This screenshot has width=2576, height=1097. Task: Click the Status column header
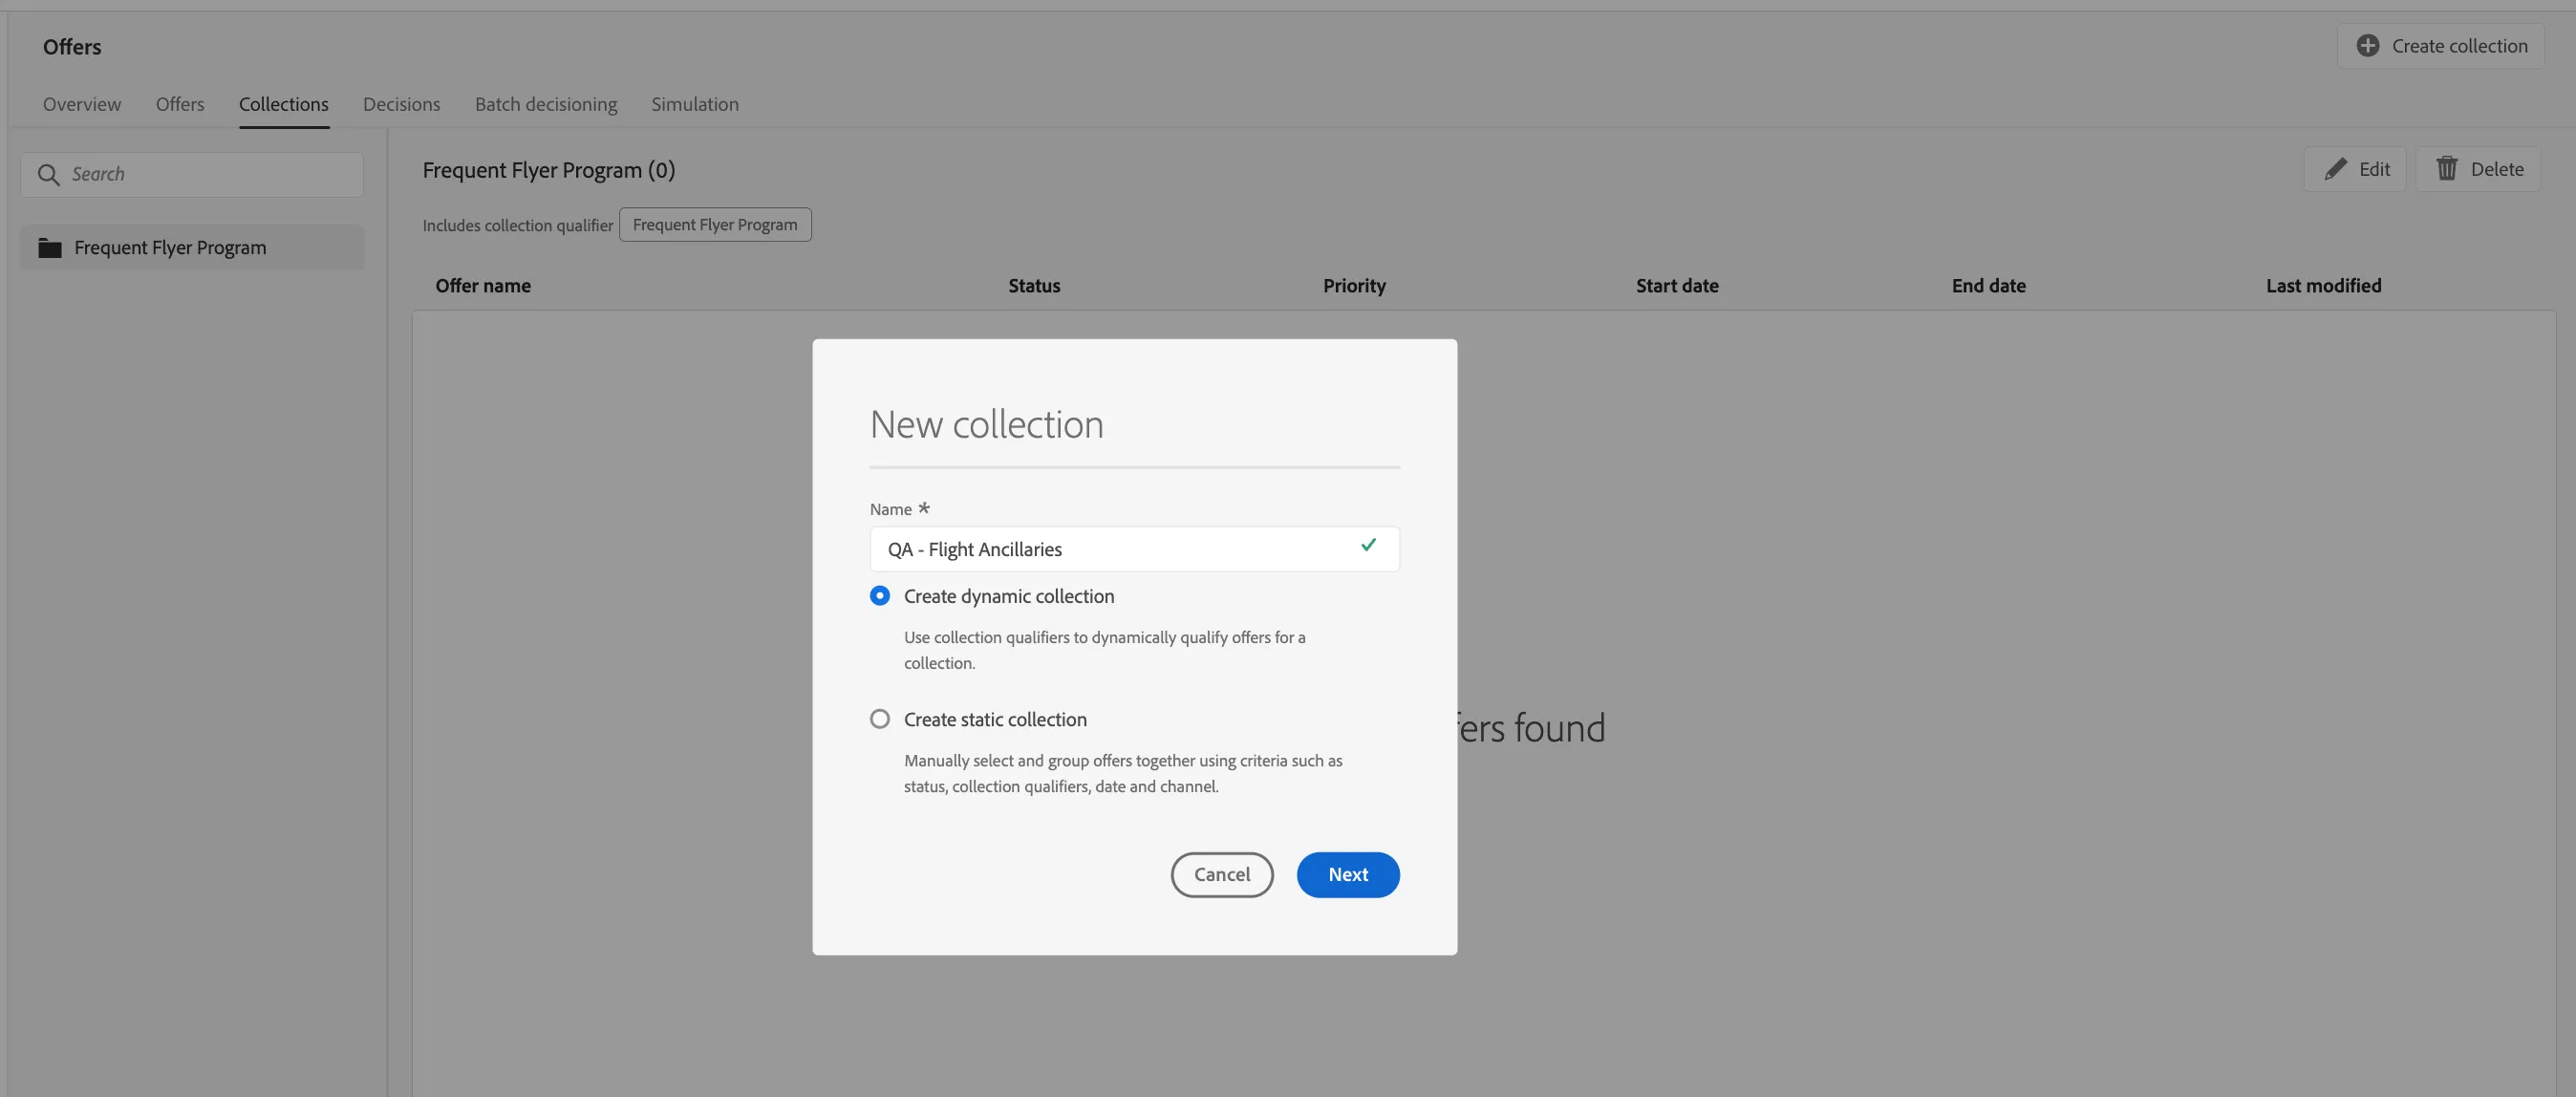pyautogui.click(x=1034, y=286)
